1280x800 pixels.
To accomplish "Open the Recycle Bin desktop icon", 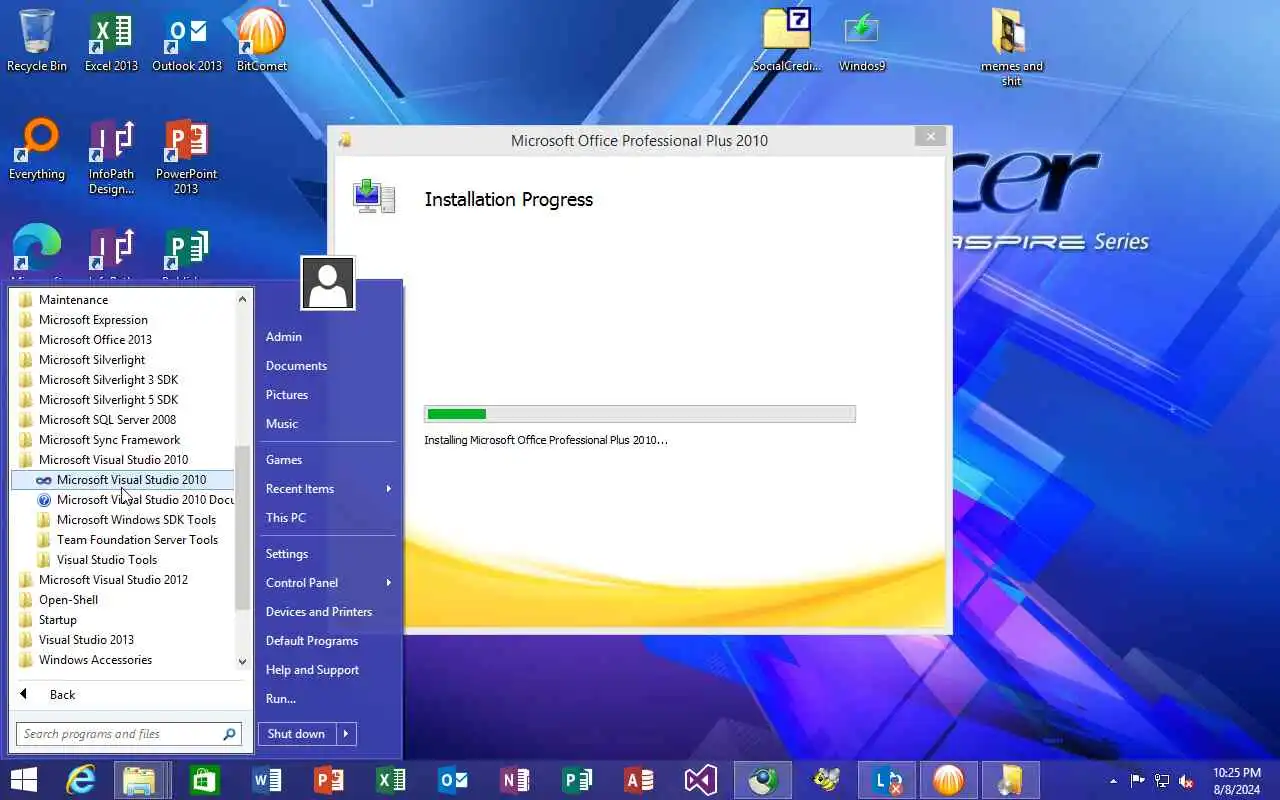I will point(37,41).
